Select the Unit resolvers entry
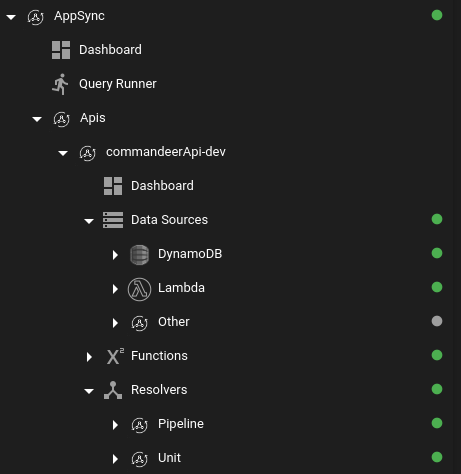461x474 pixels. (x=169, y=458)
